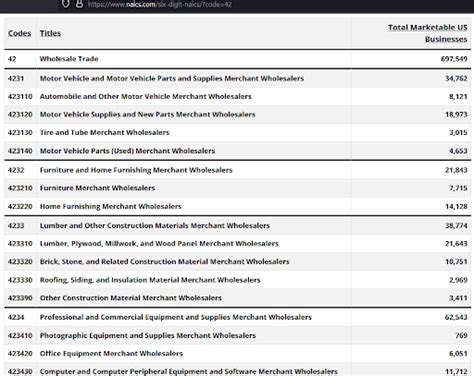474x376 pixels.
Task: Open code 423140 link
Action: (20, 151)
